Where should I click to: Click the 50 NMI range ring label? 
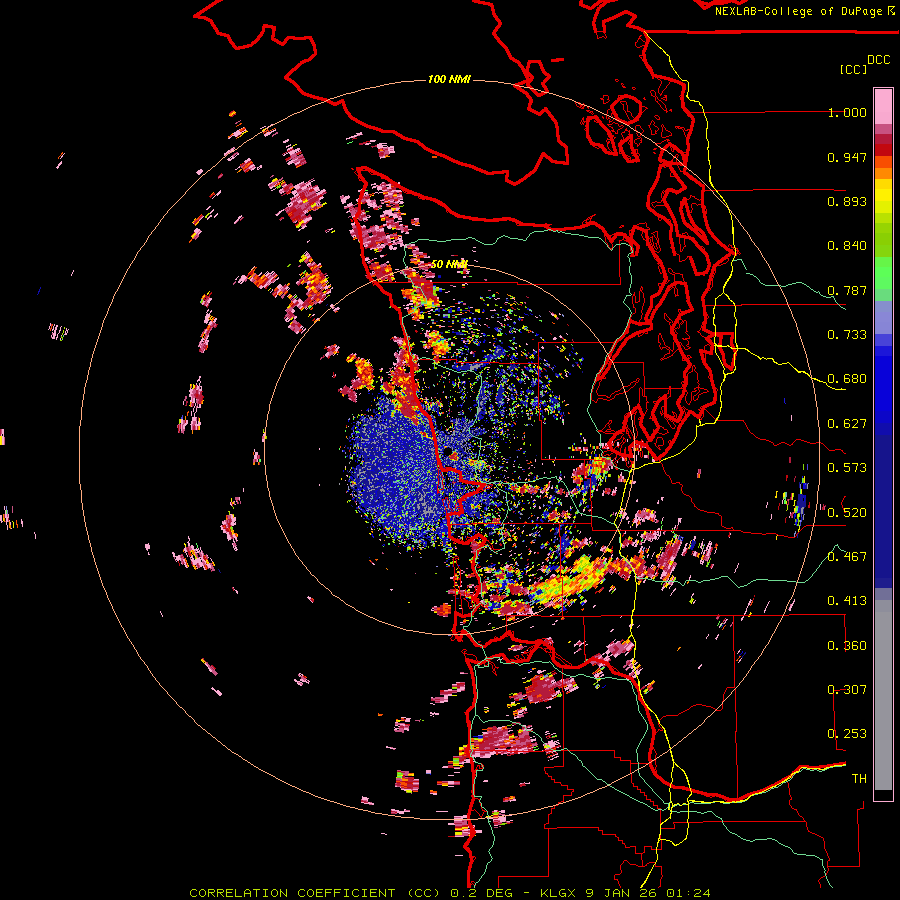(449, 264)
